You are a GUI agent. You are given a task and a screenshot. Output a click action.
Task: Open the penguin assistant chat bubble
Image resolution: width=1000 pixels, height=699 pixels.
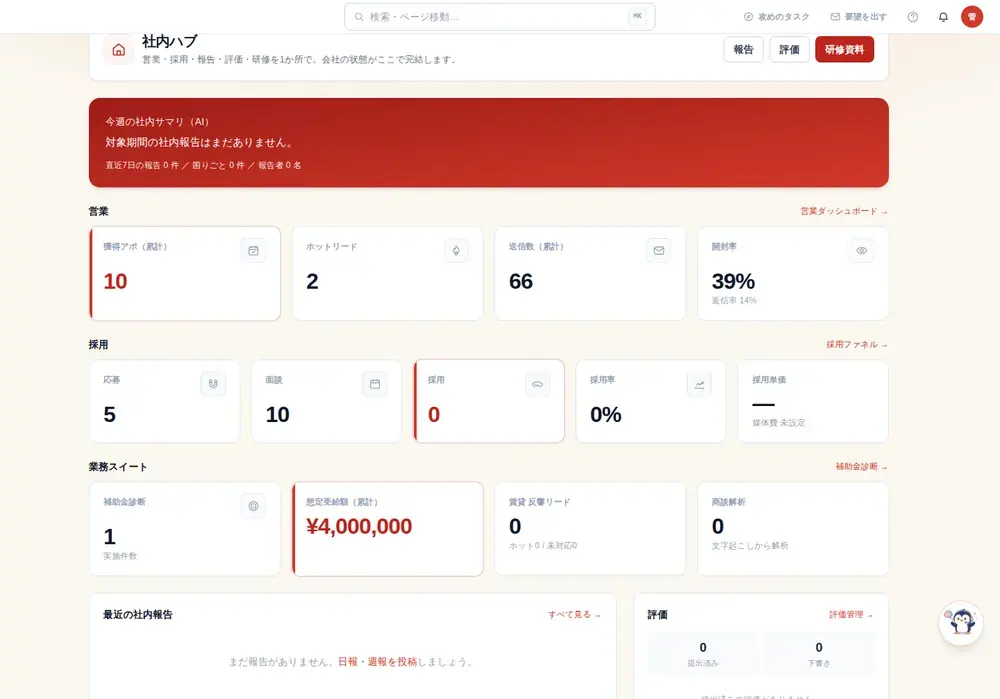[x=961, y=622]
